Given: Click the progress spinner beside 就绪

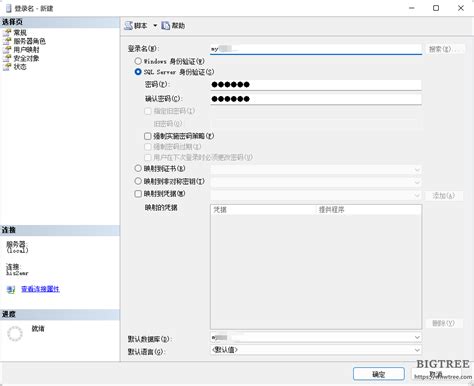Looking at the screenshot, I should (x=15, y=333).
